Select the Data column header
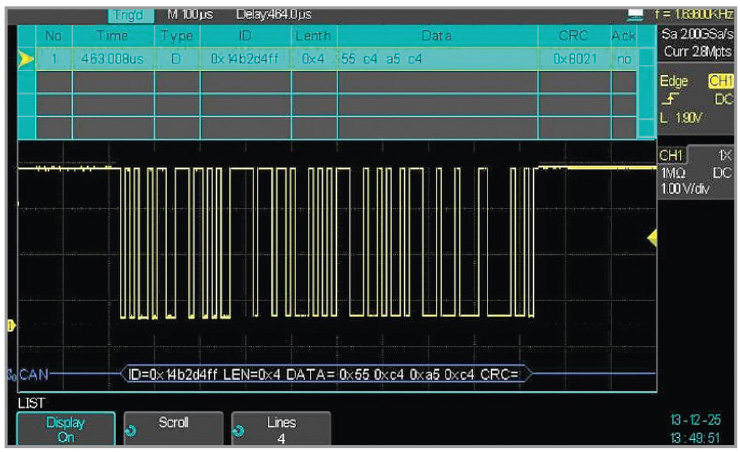The image size is (740, 452). click(436, 36)
